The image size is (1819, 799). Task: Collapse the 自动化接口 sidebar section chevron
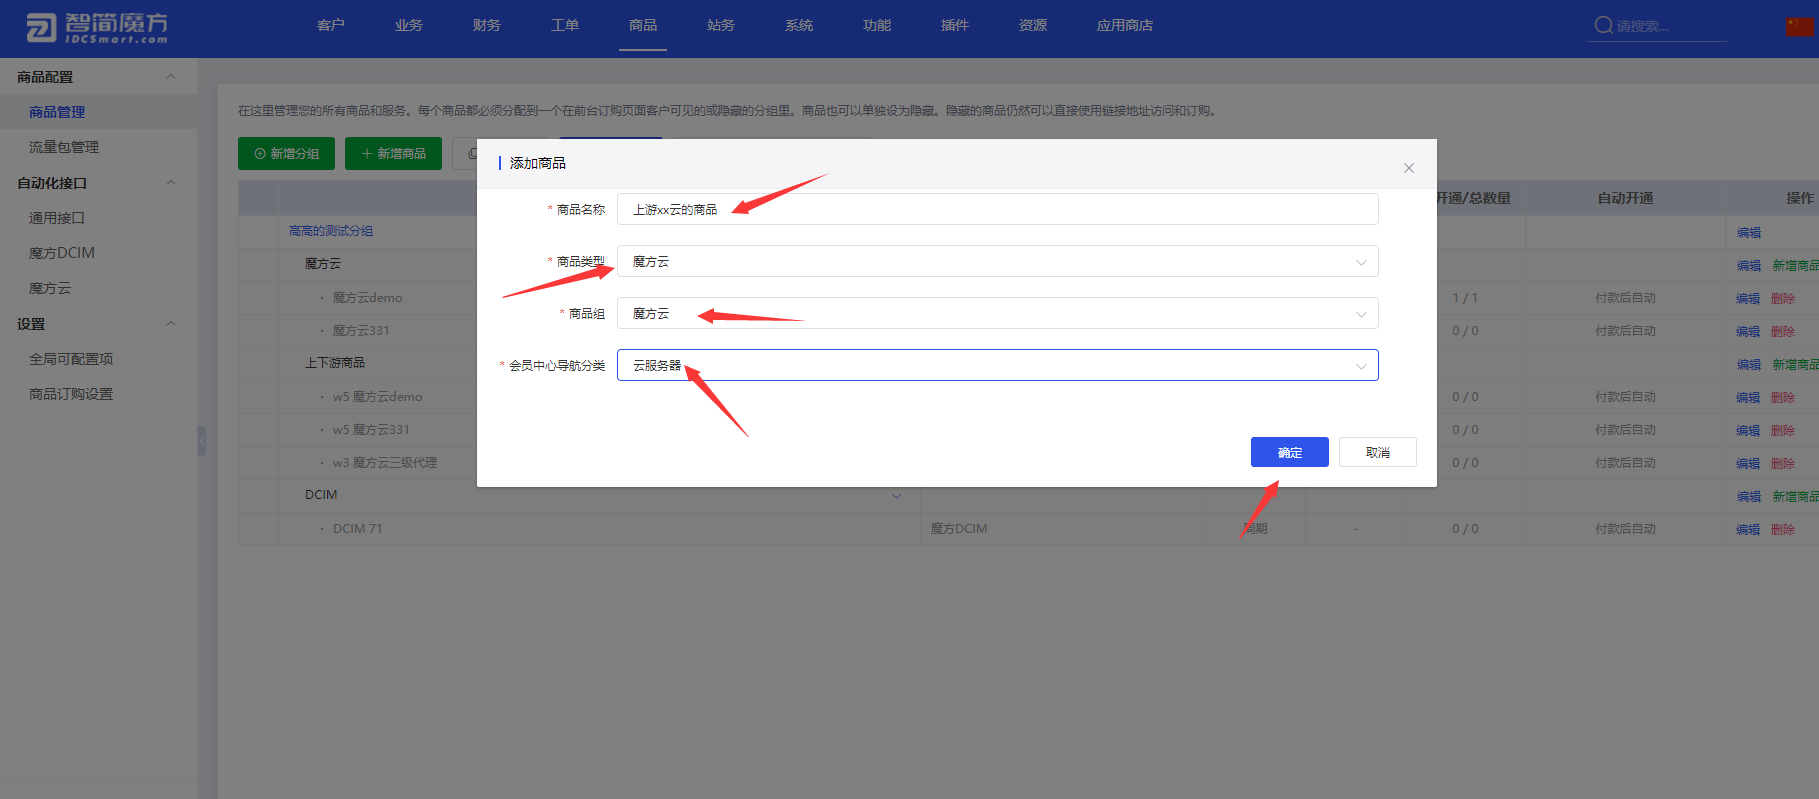171,183
